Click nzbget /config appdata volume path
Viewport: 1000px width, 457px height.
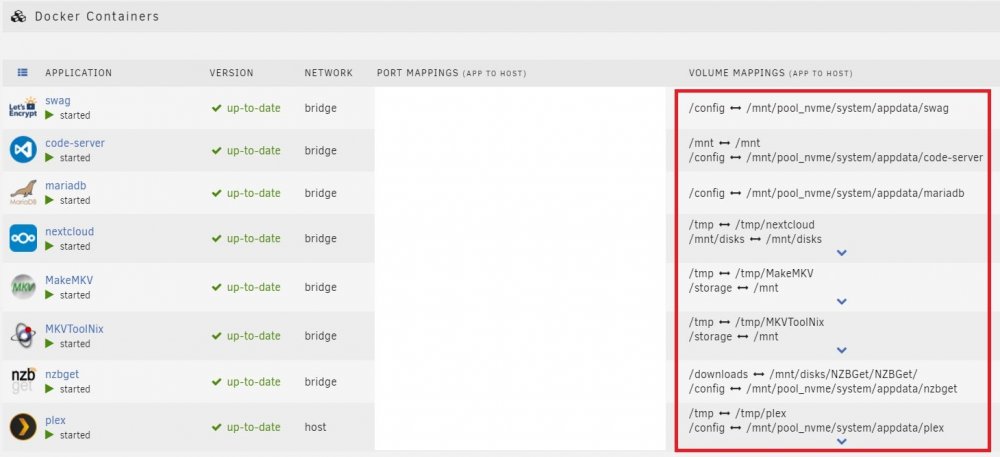click(823, 388)
